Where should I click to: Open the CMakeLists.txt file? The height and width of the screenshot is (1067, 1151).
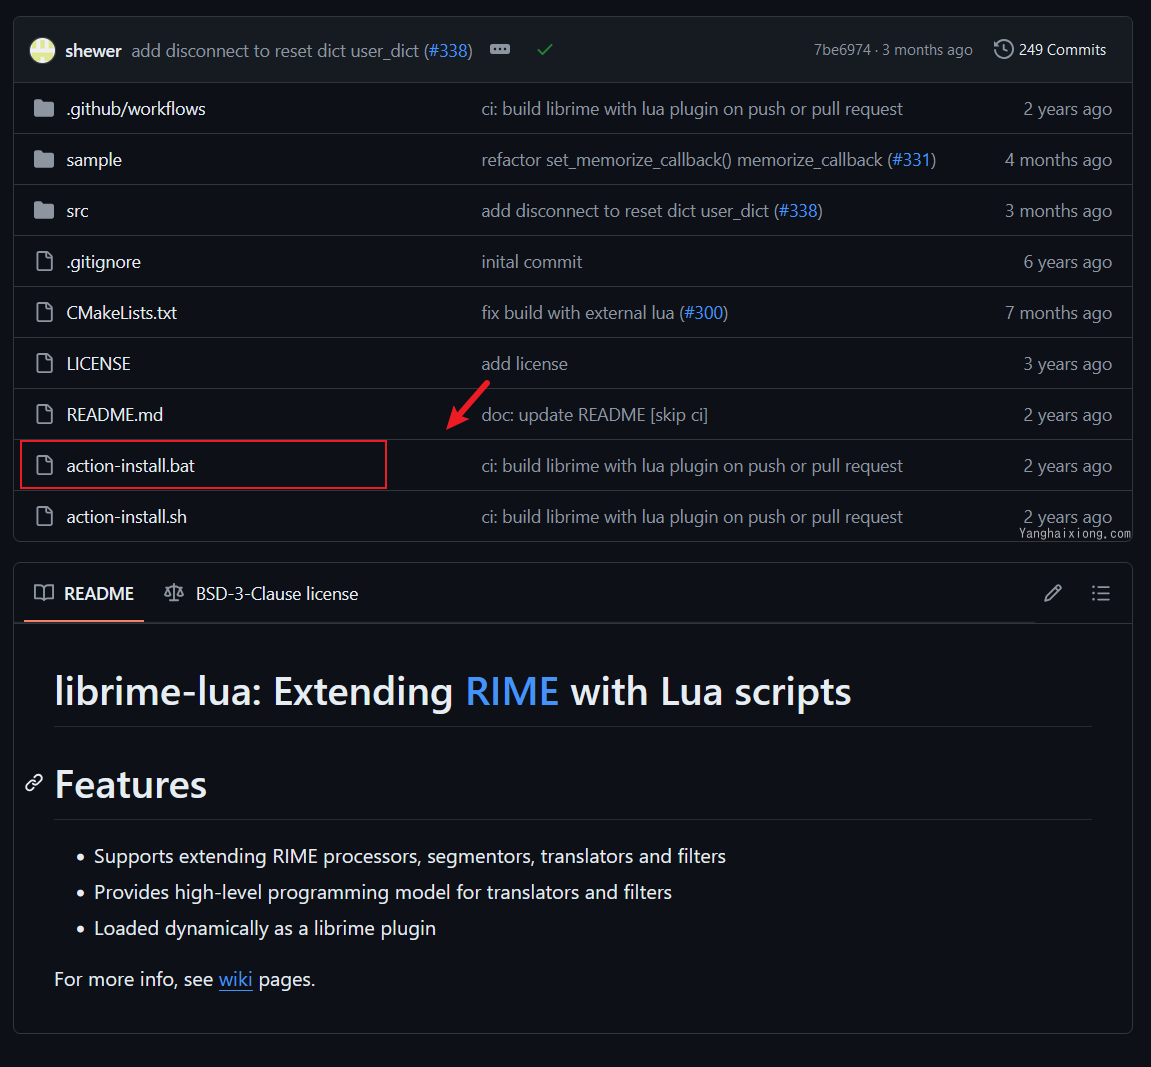pyautogui.click(x=122, y=313)
